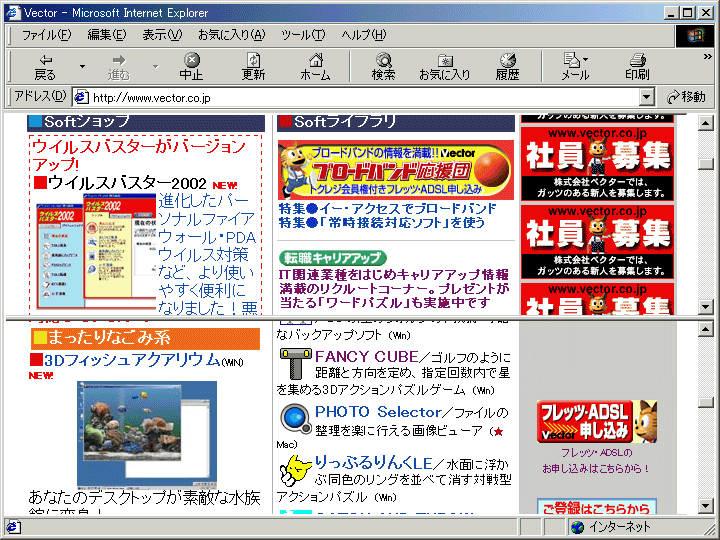The height and width of the screenshot is (540, 720).
Task: Click upper frame scrollbar down arrow
Action: click(x=705, y=307)
